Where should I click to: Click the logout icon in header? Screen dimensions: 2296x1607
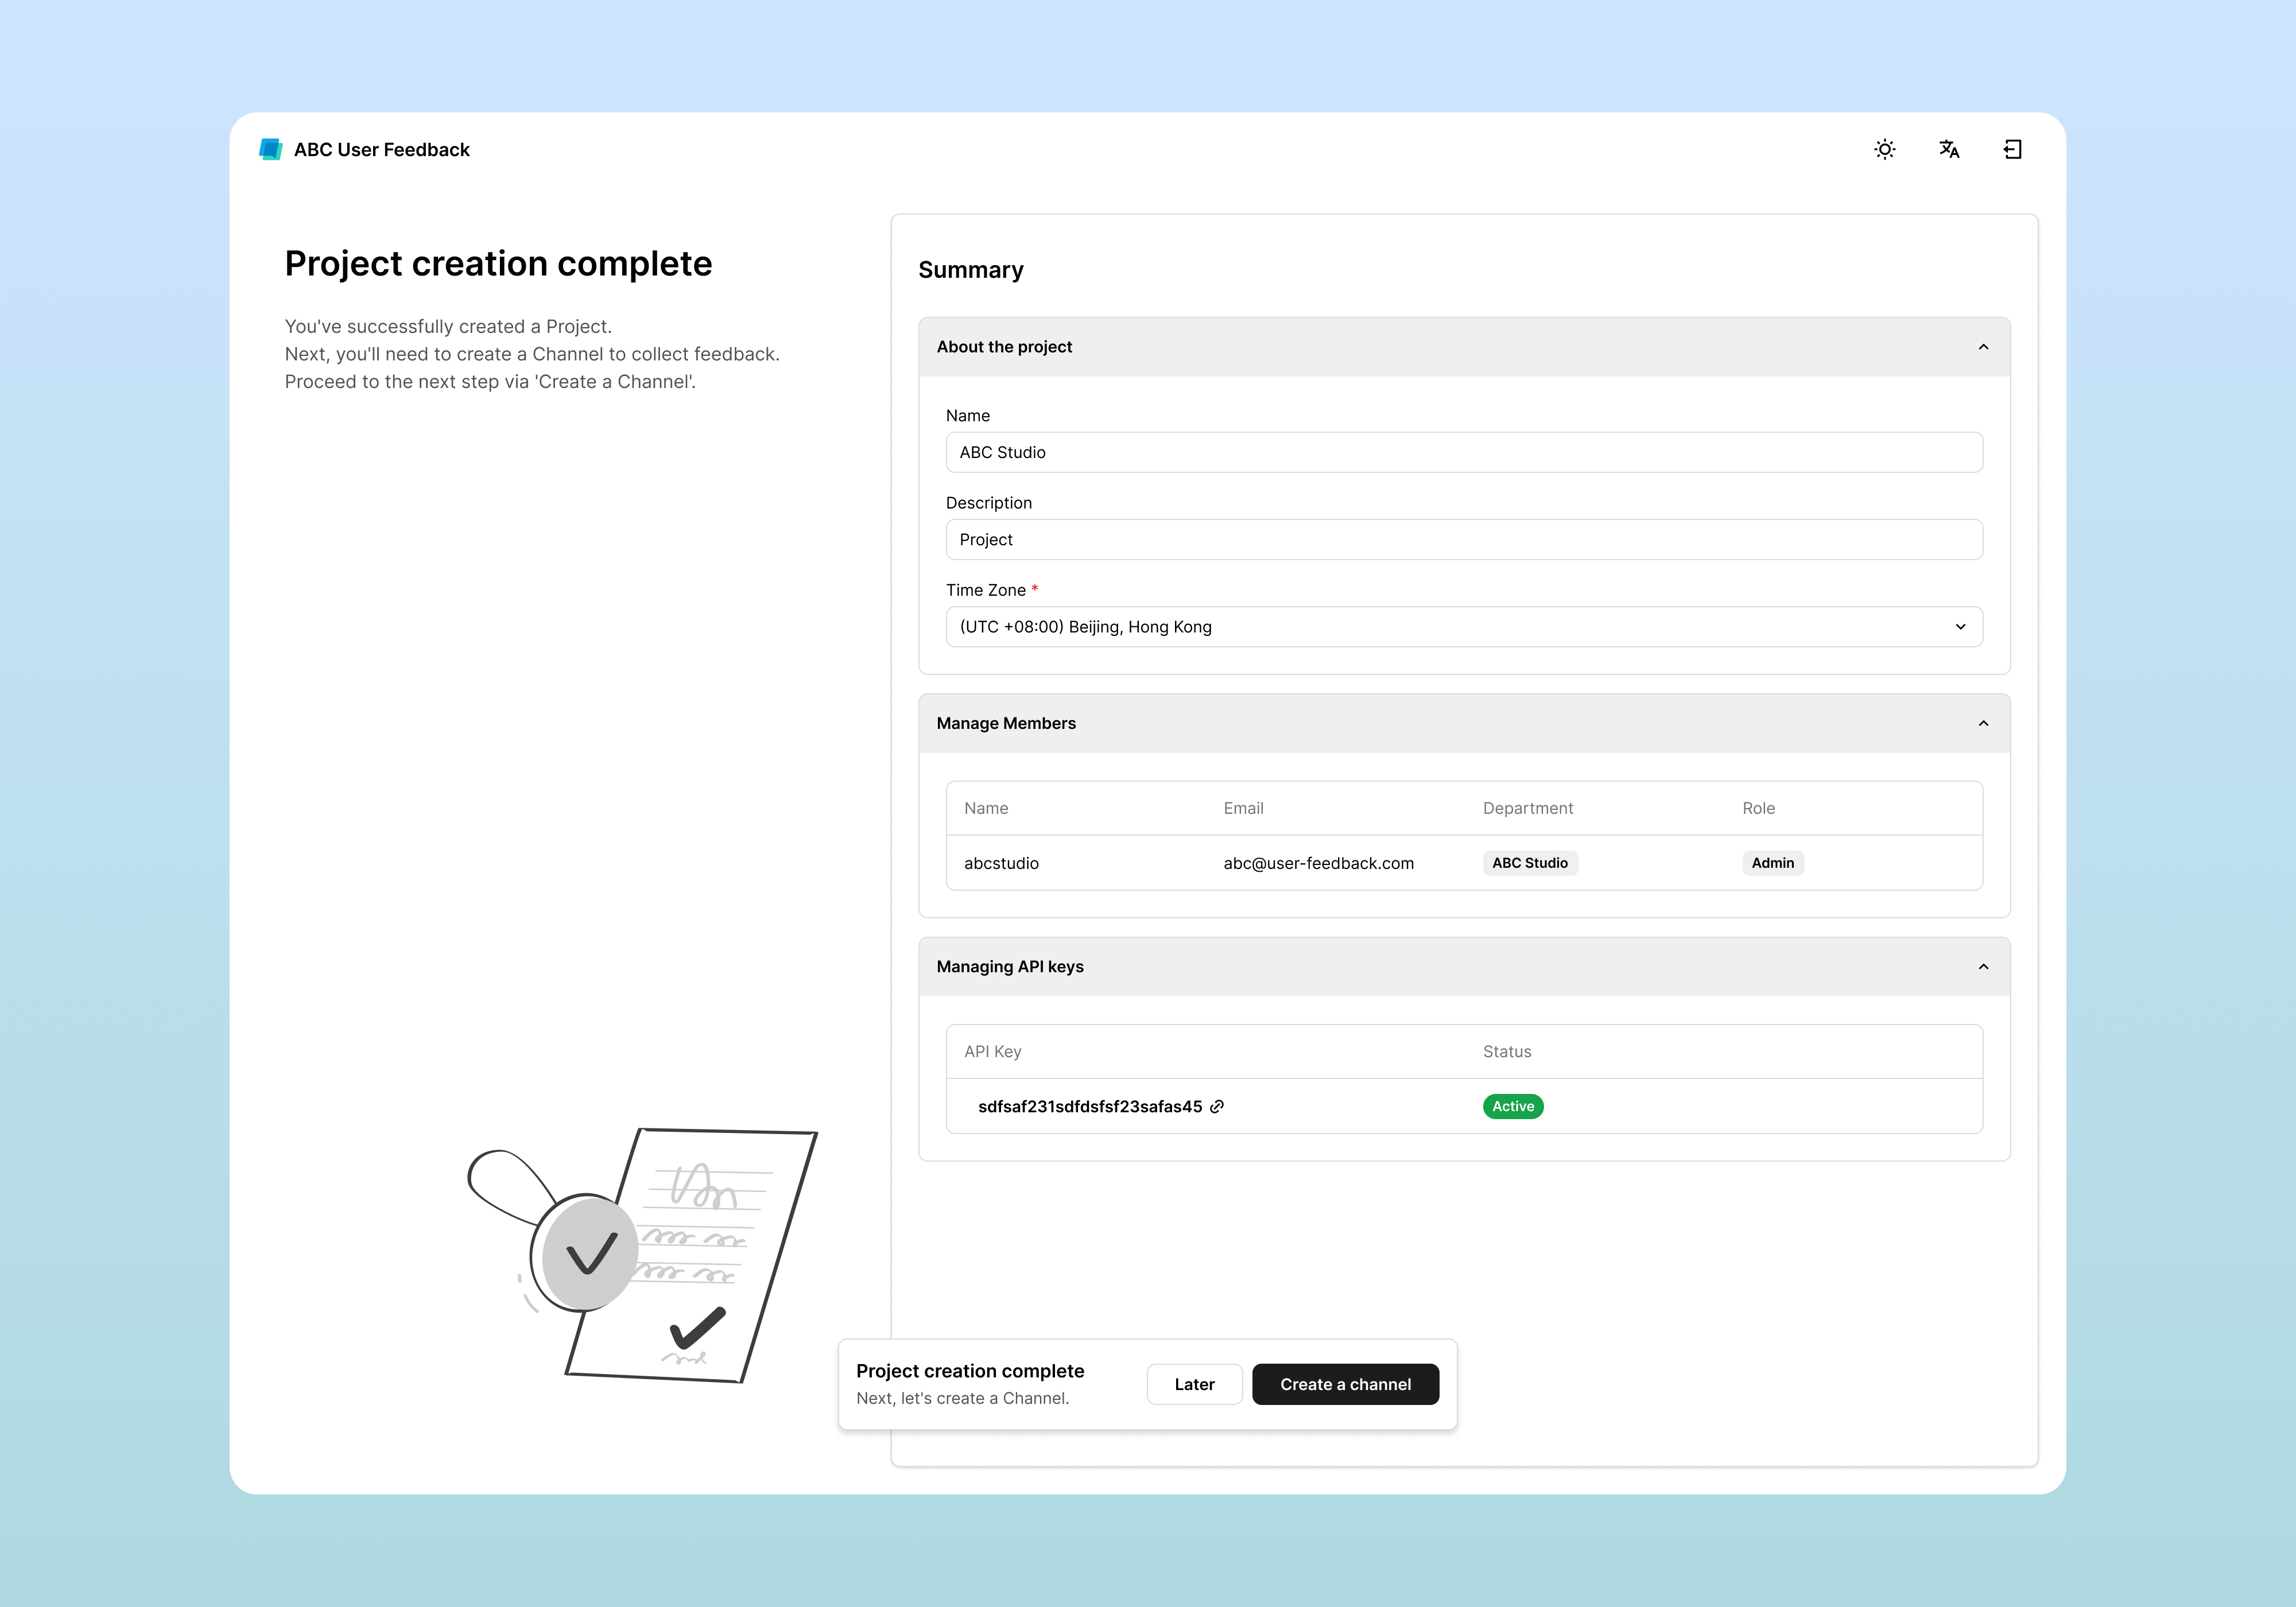click(2012, 149)
